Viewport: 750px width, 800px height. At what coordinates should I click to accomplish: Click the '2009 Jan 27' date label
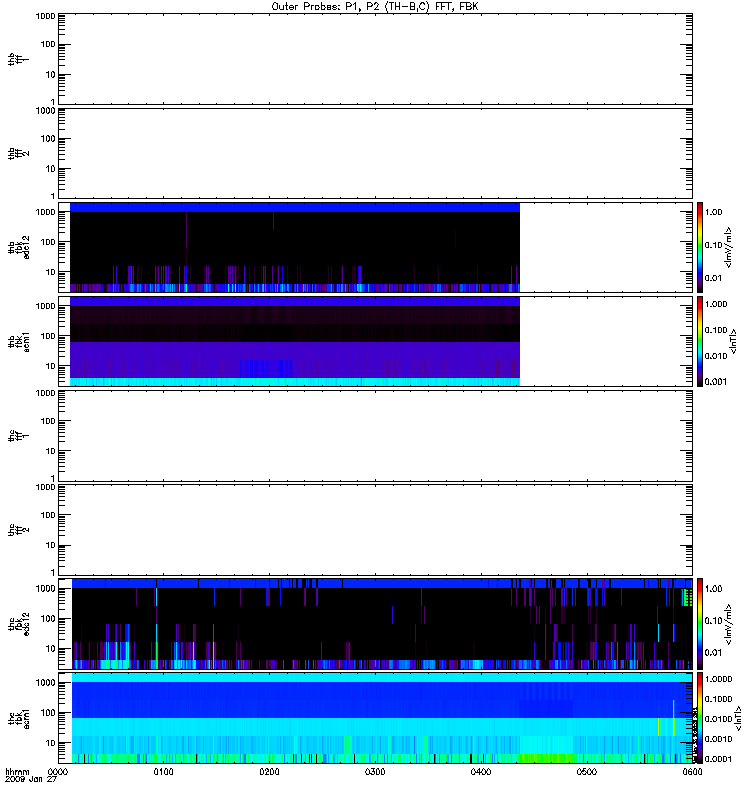(31, 779)
